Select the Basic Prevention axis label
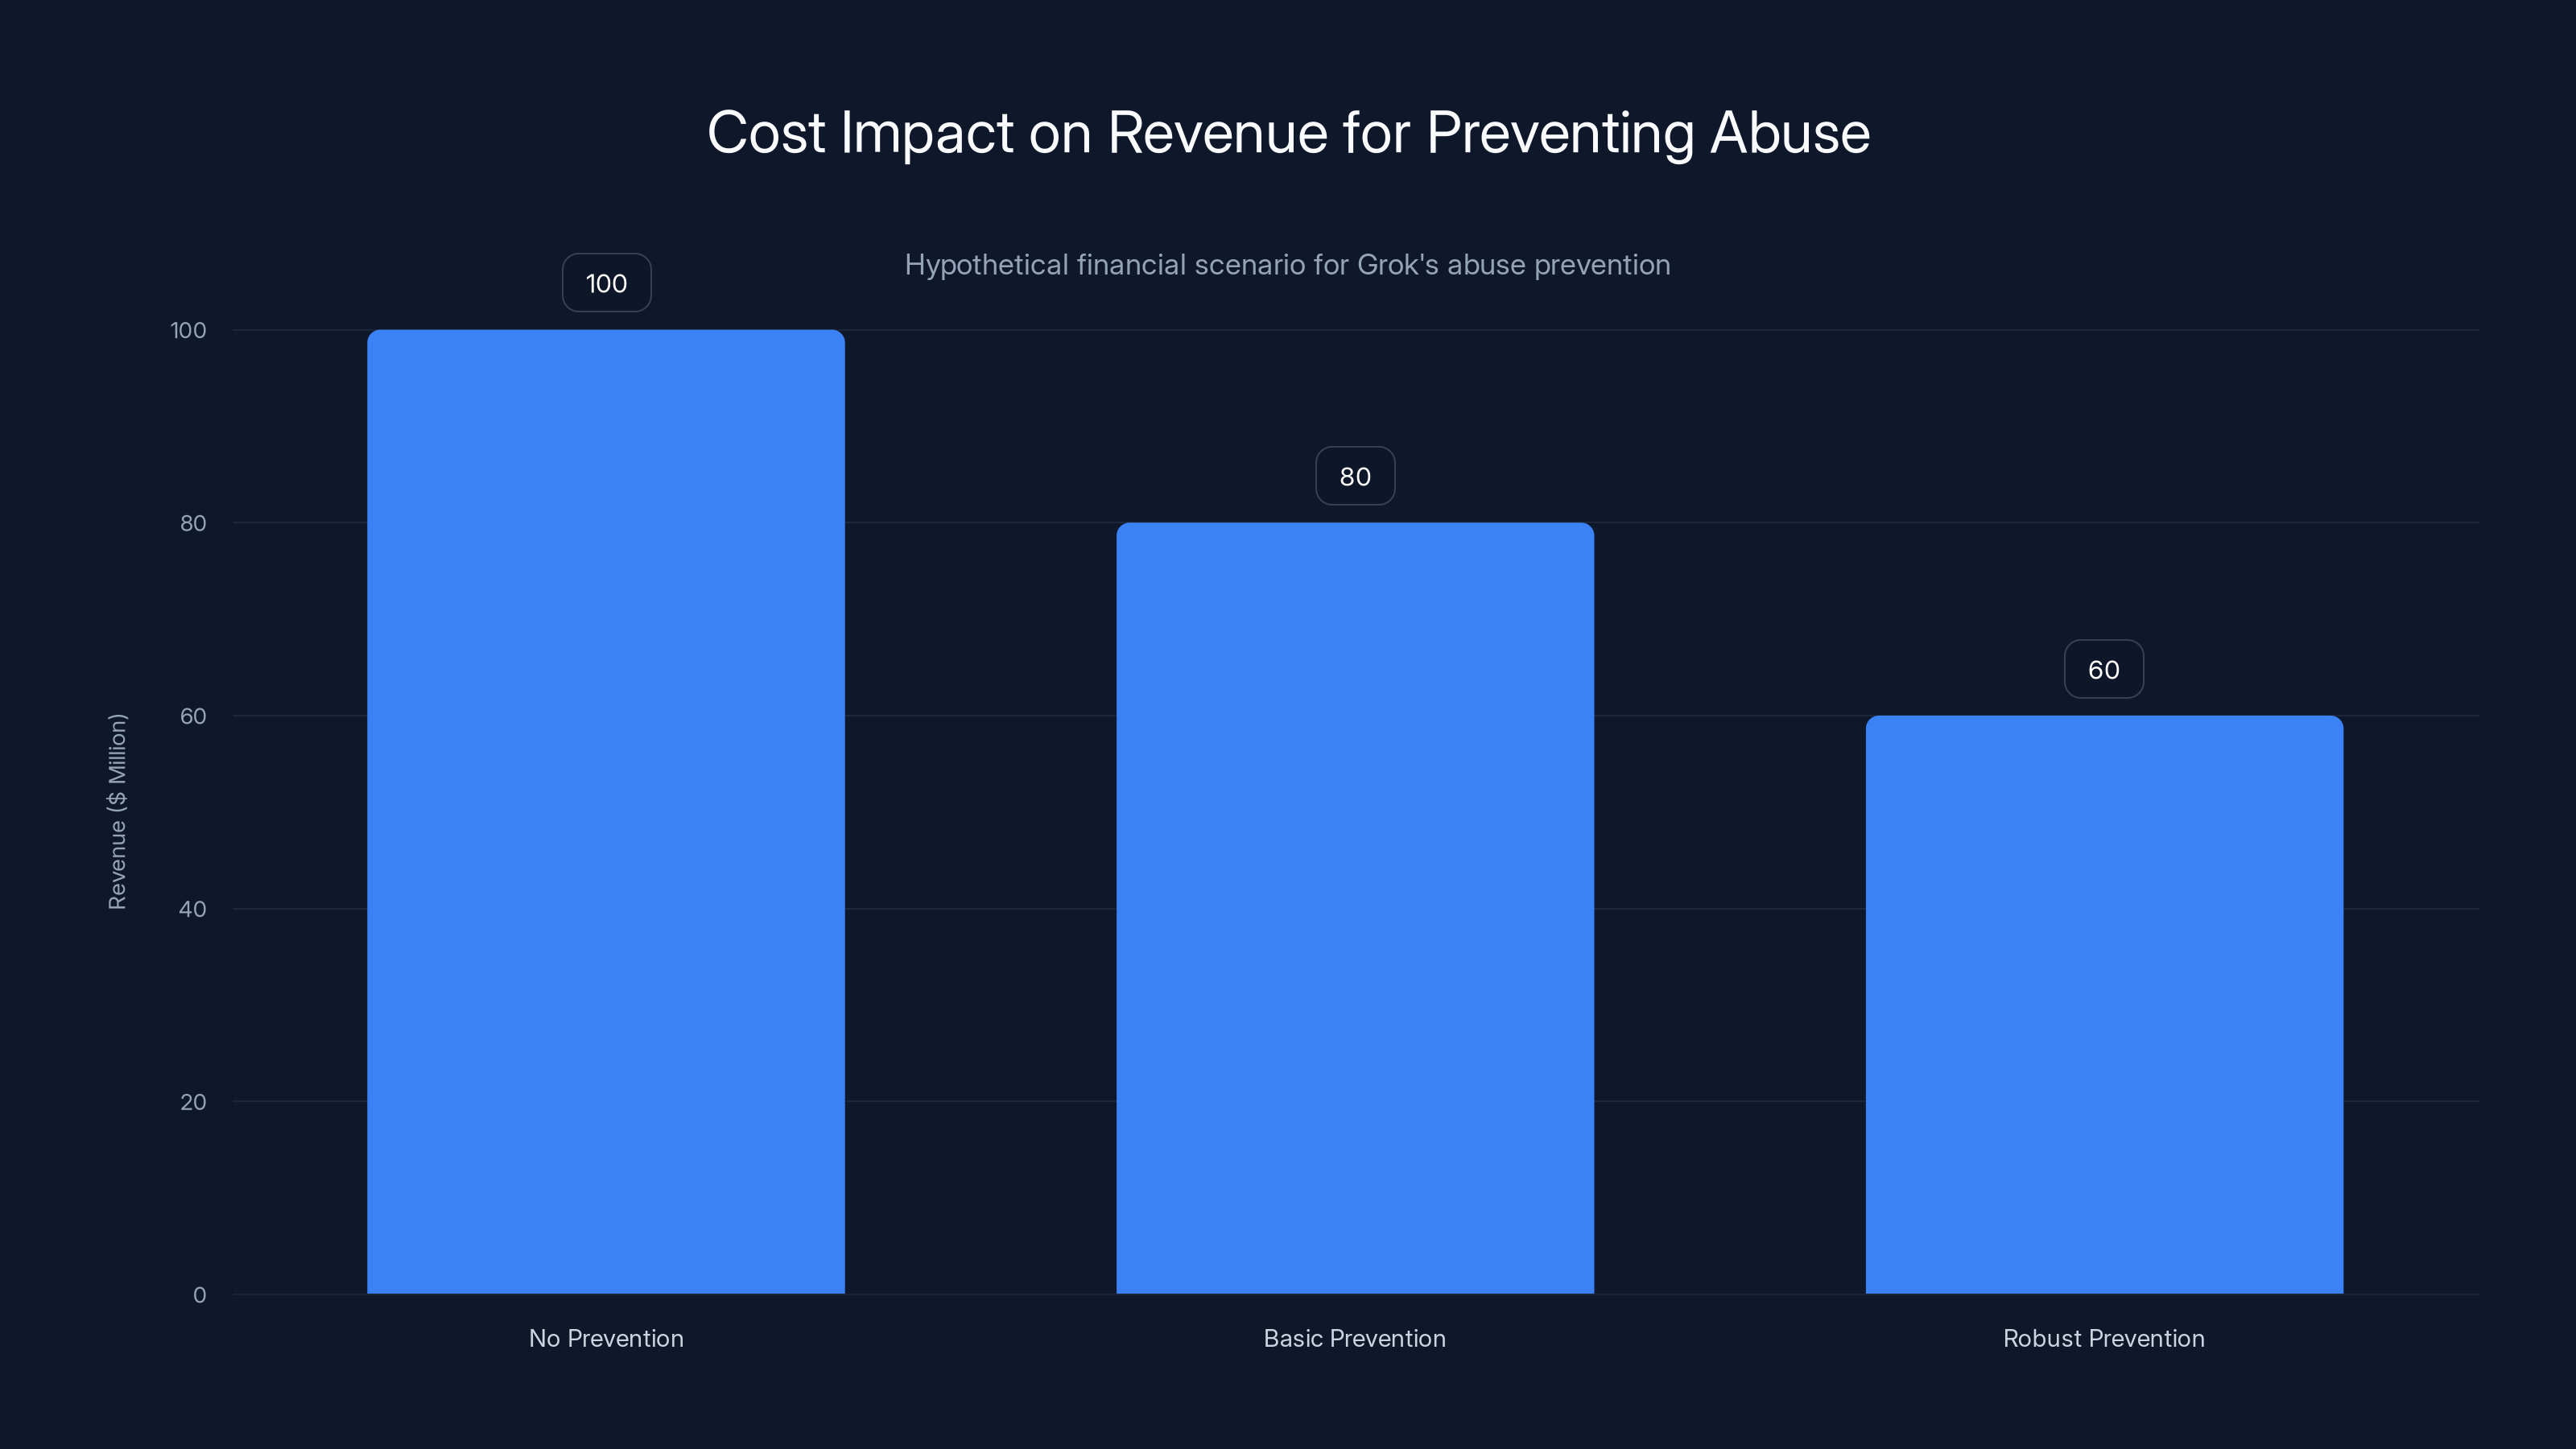This screenshot has height=1449, width=2576. 1354,1338
